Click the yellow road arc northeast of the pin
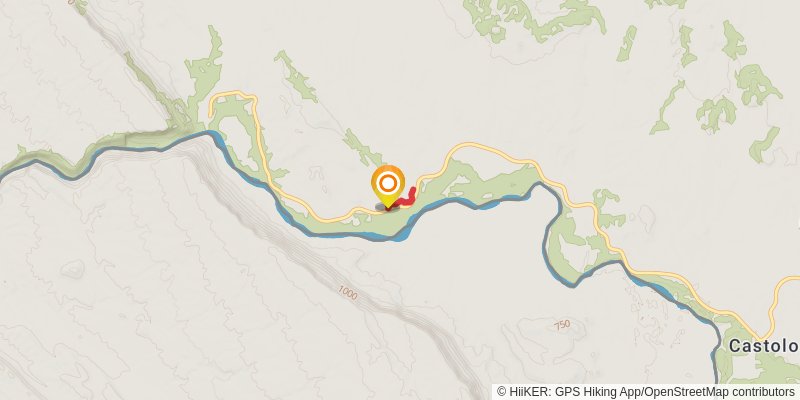This screenshot has height=400, width=800. point(474,146)
